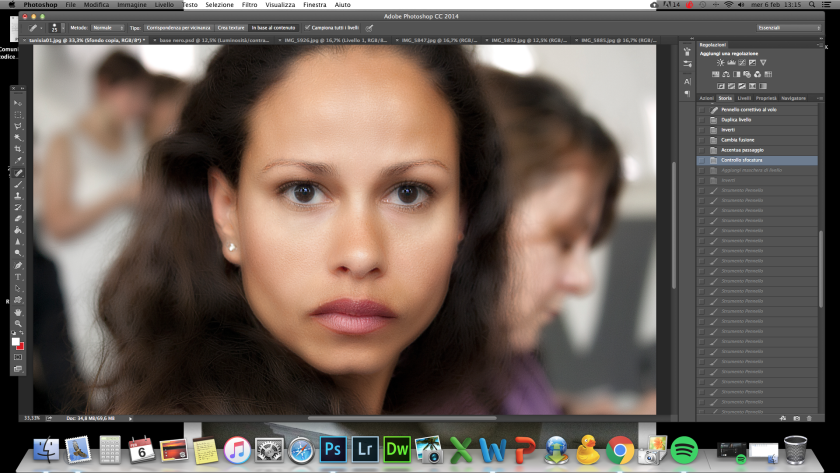The image size is (840, 473).
Task: Open the Filtro menu
Action: (249, 5)
